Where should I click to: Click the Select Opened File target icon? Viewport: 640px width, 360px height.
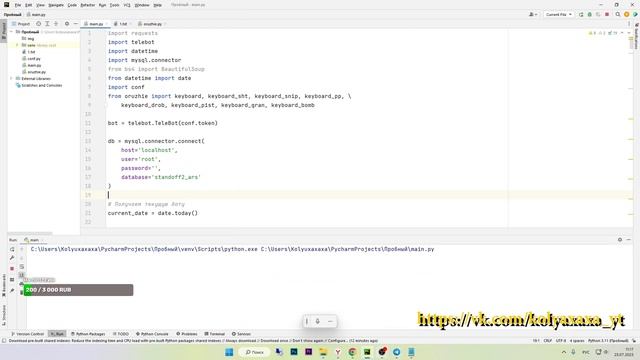pyautogui.click(x=38, y=24)
